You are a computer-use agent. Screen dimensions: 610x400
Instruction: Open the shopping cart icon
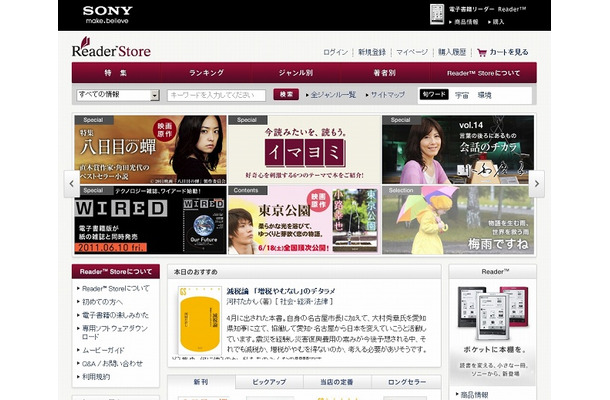[x=482, y=53]
